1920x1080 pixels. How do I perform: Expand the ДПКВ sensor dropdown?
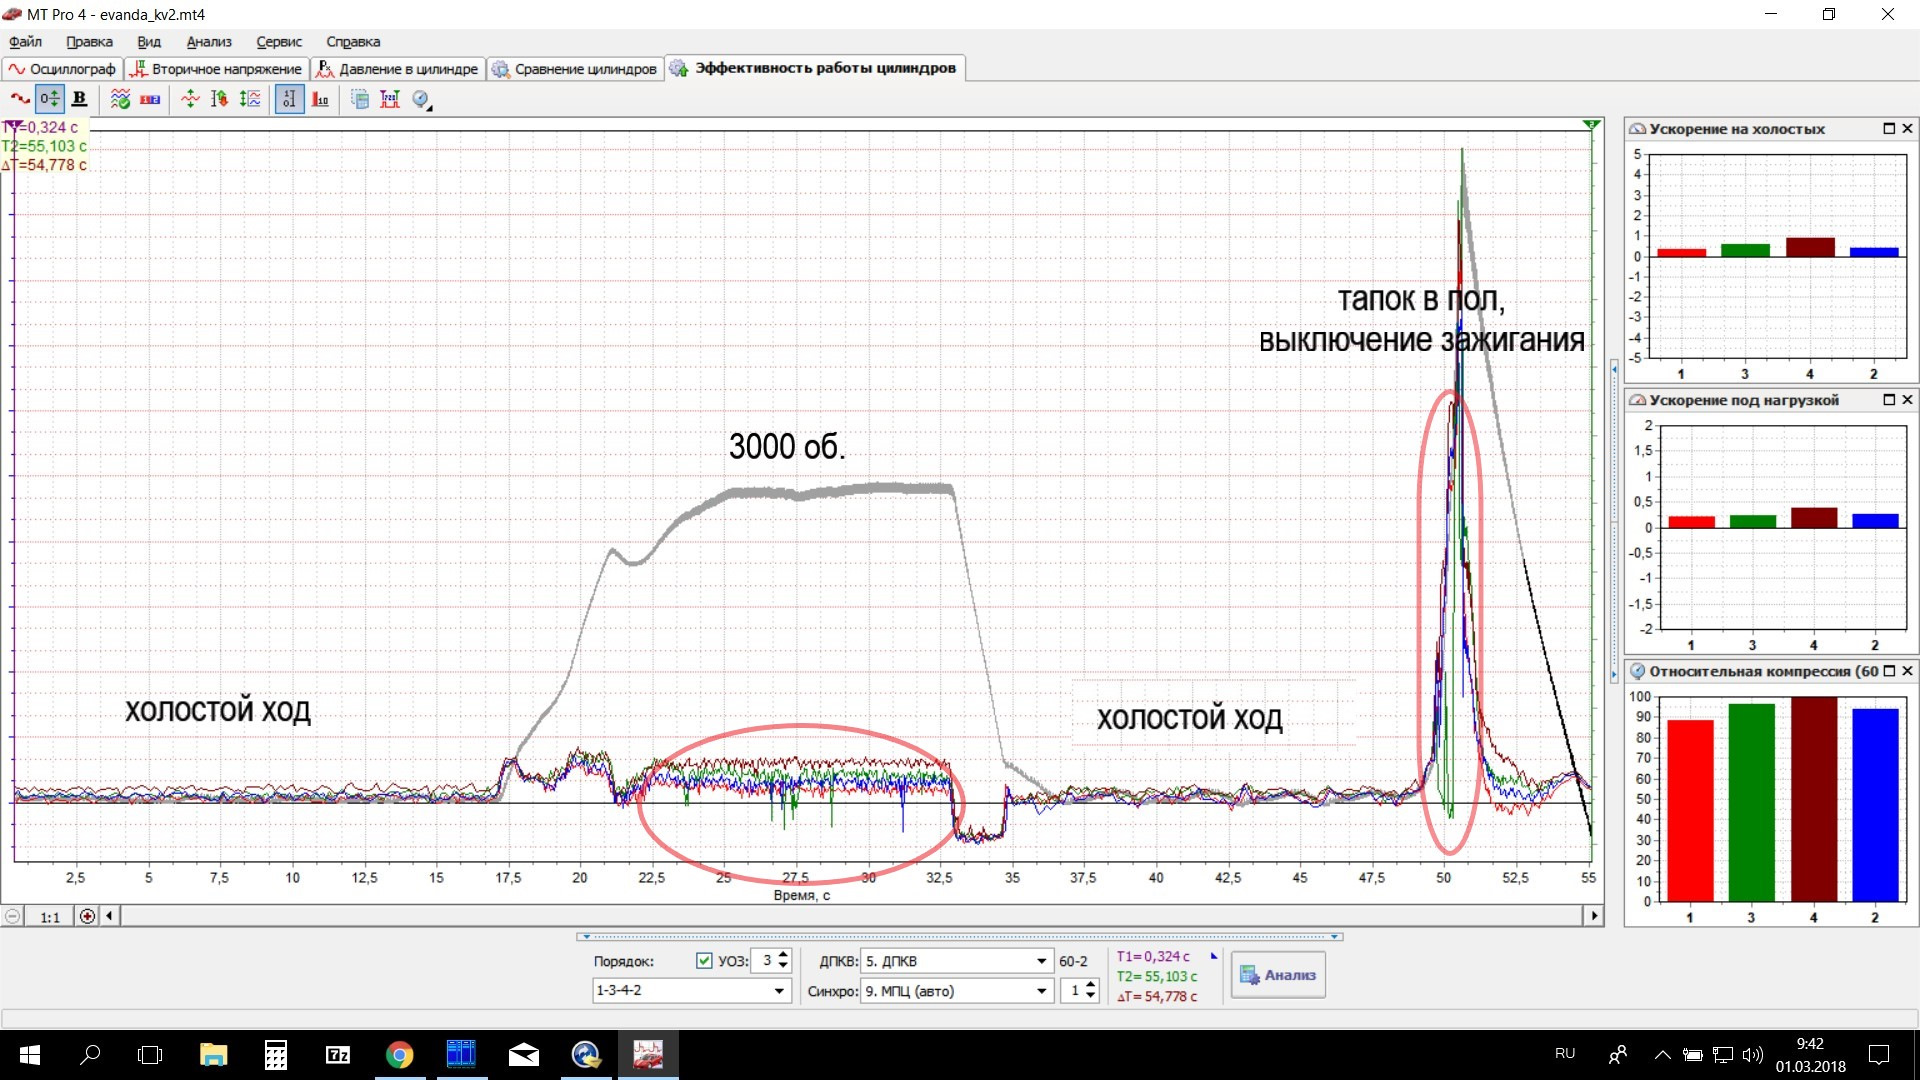tap(1041, 961)
